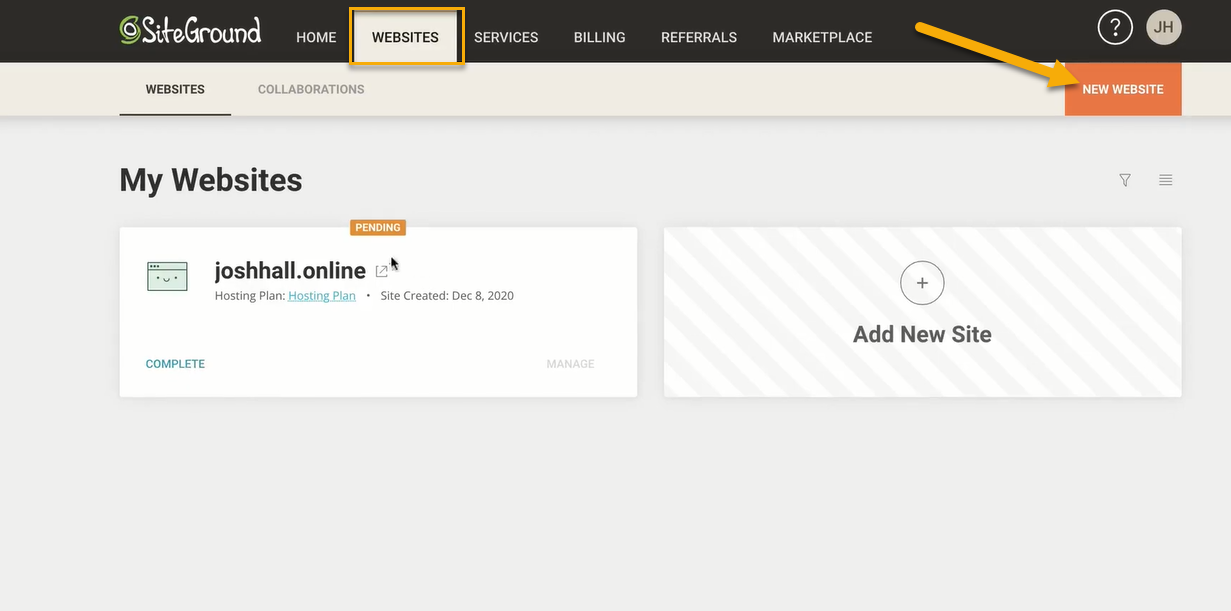Switch to the COLLABORATIONS tab

311,89
